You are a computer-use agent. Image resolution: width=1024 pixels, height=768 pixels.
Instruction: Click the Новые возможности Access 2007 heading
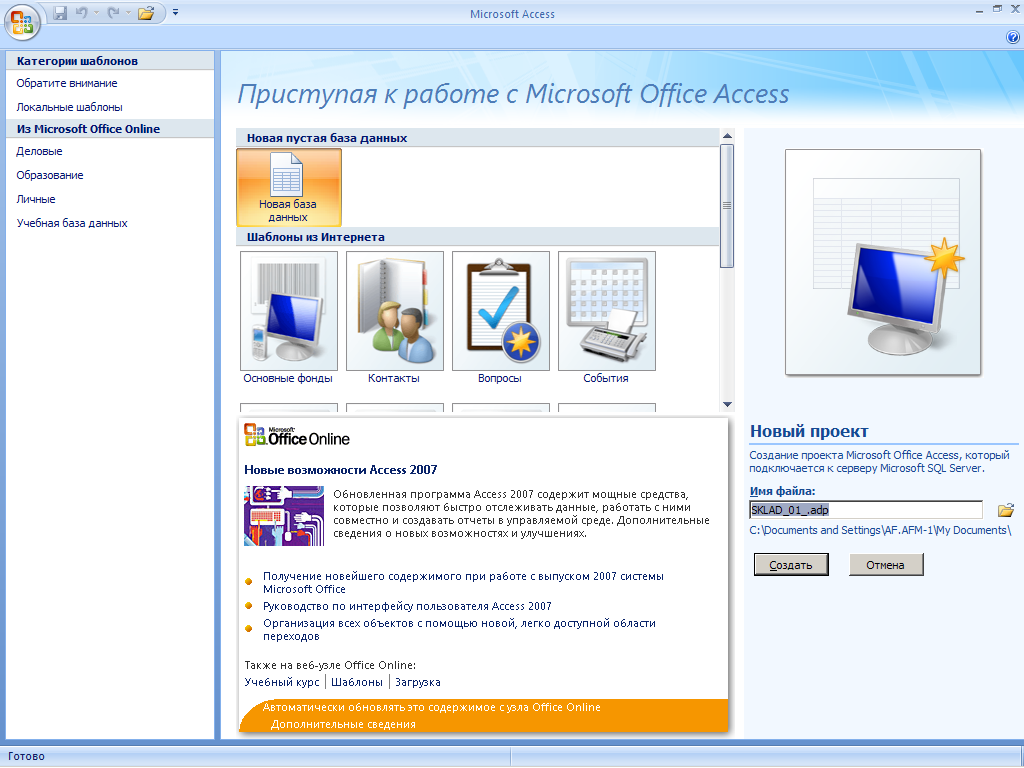tap(340, 470)
